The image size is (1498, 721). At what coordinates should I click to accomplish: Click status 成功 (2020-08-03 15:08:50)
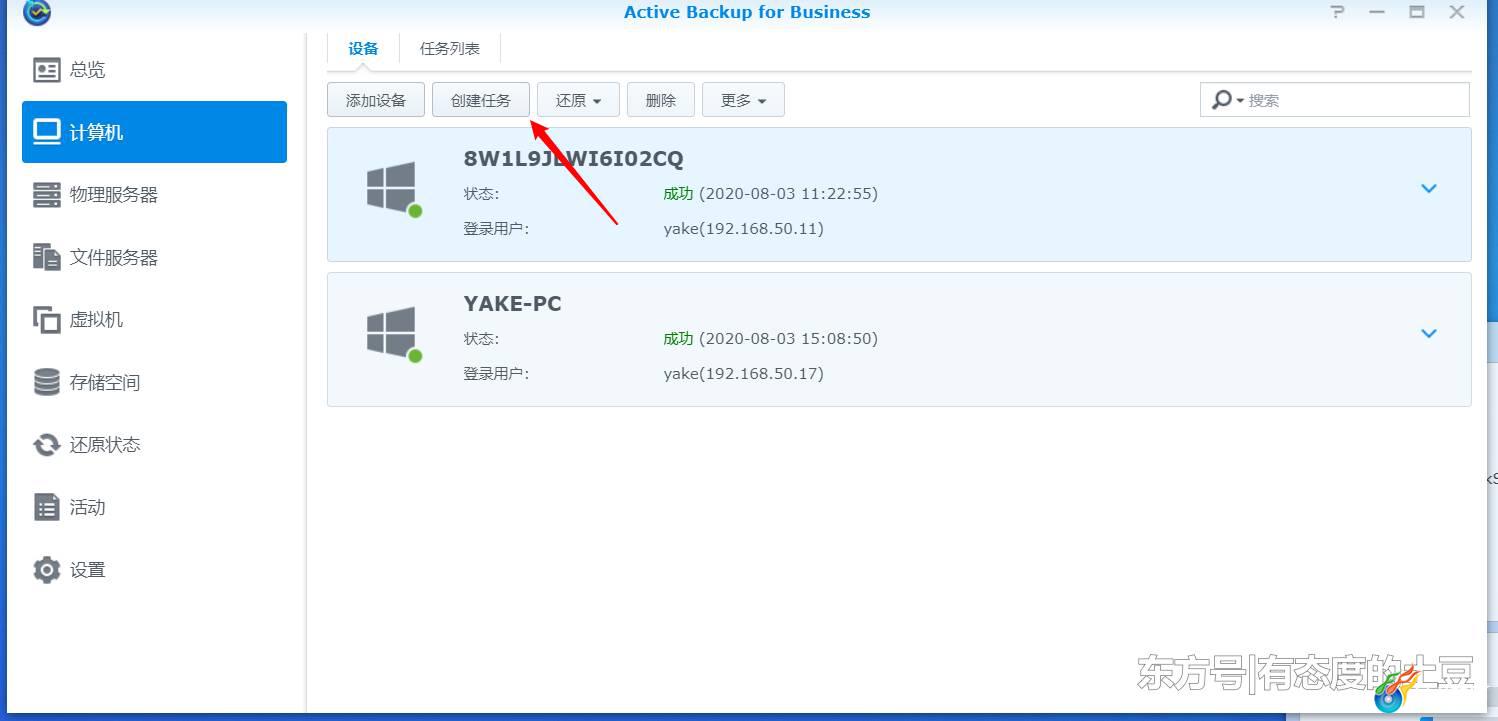point(771,338)
